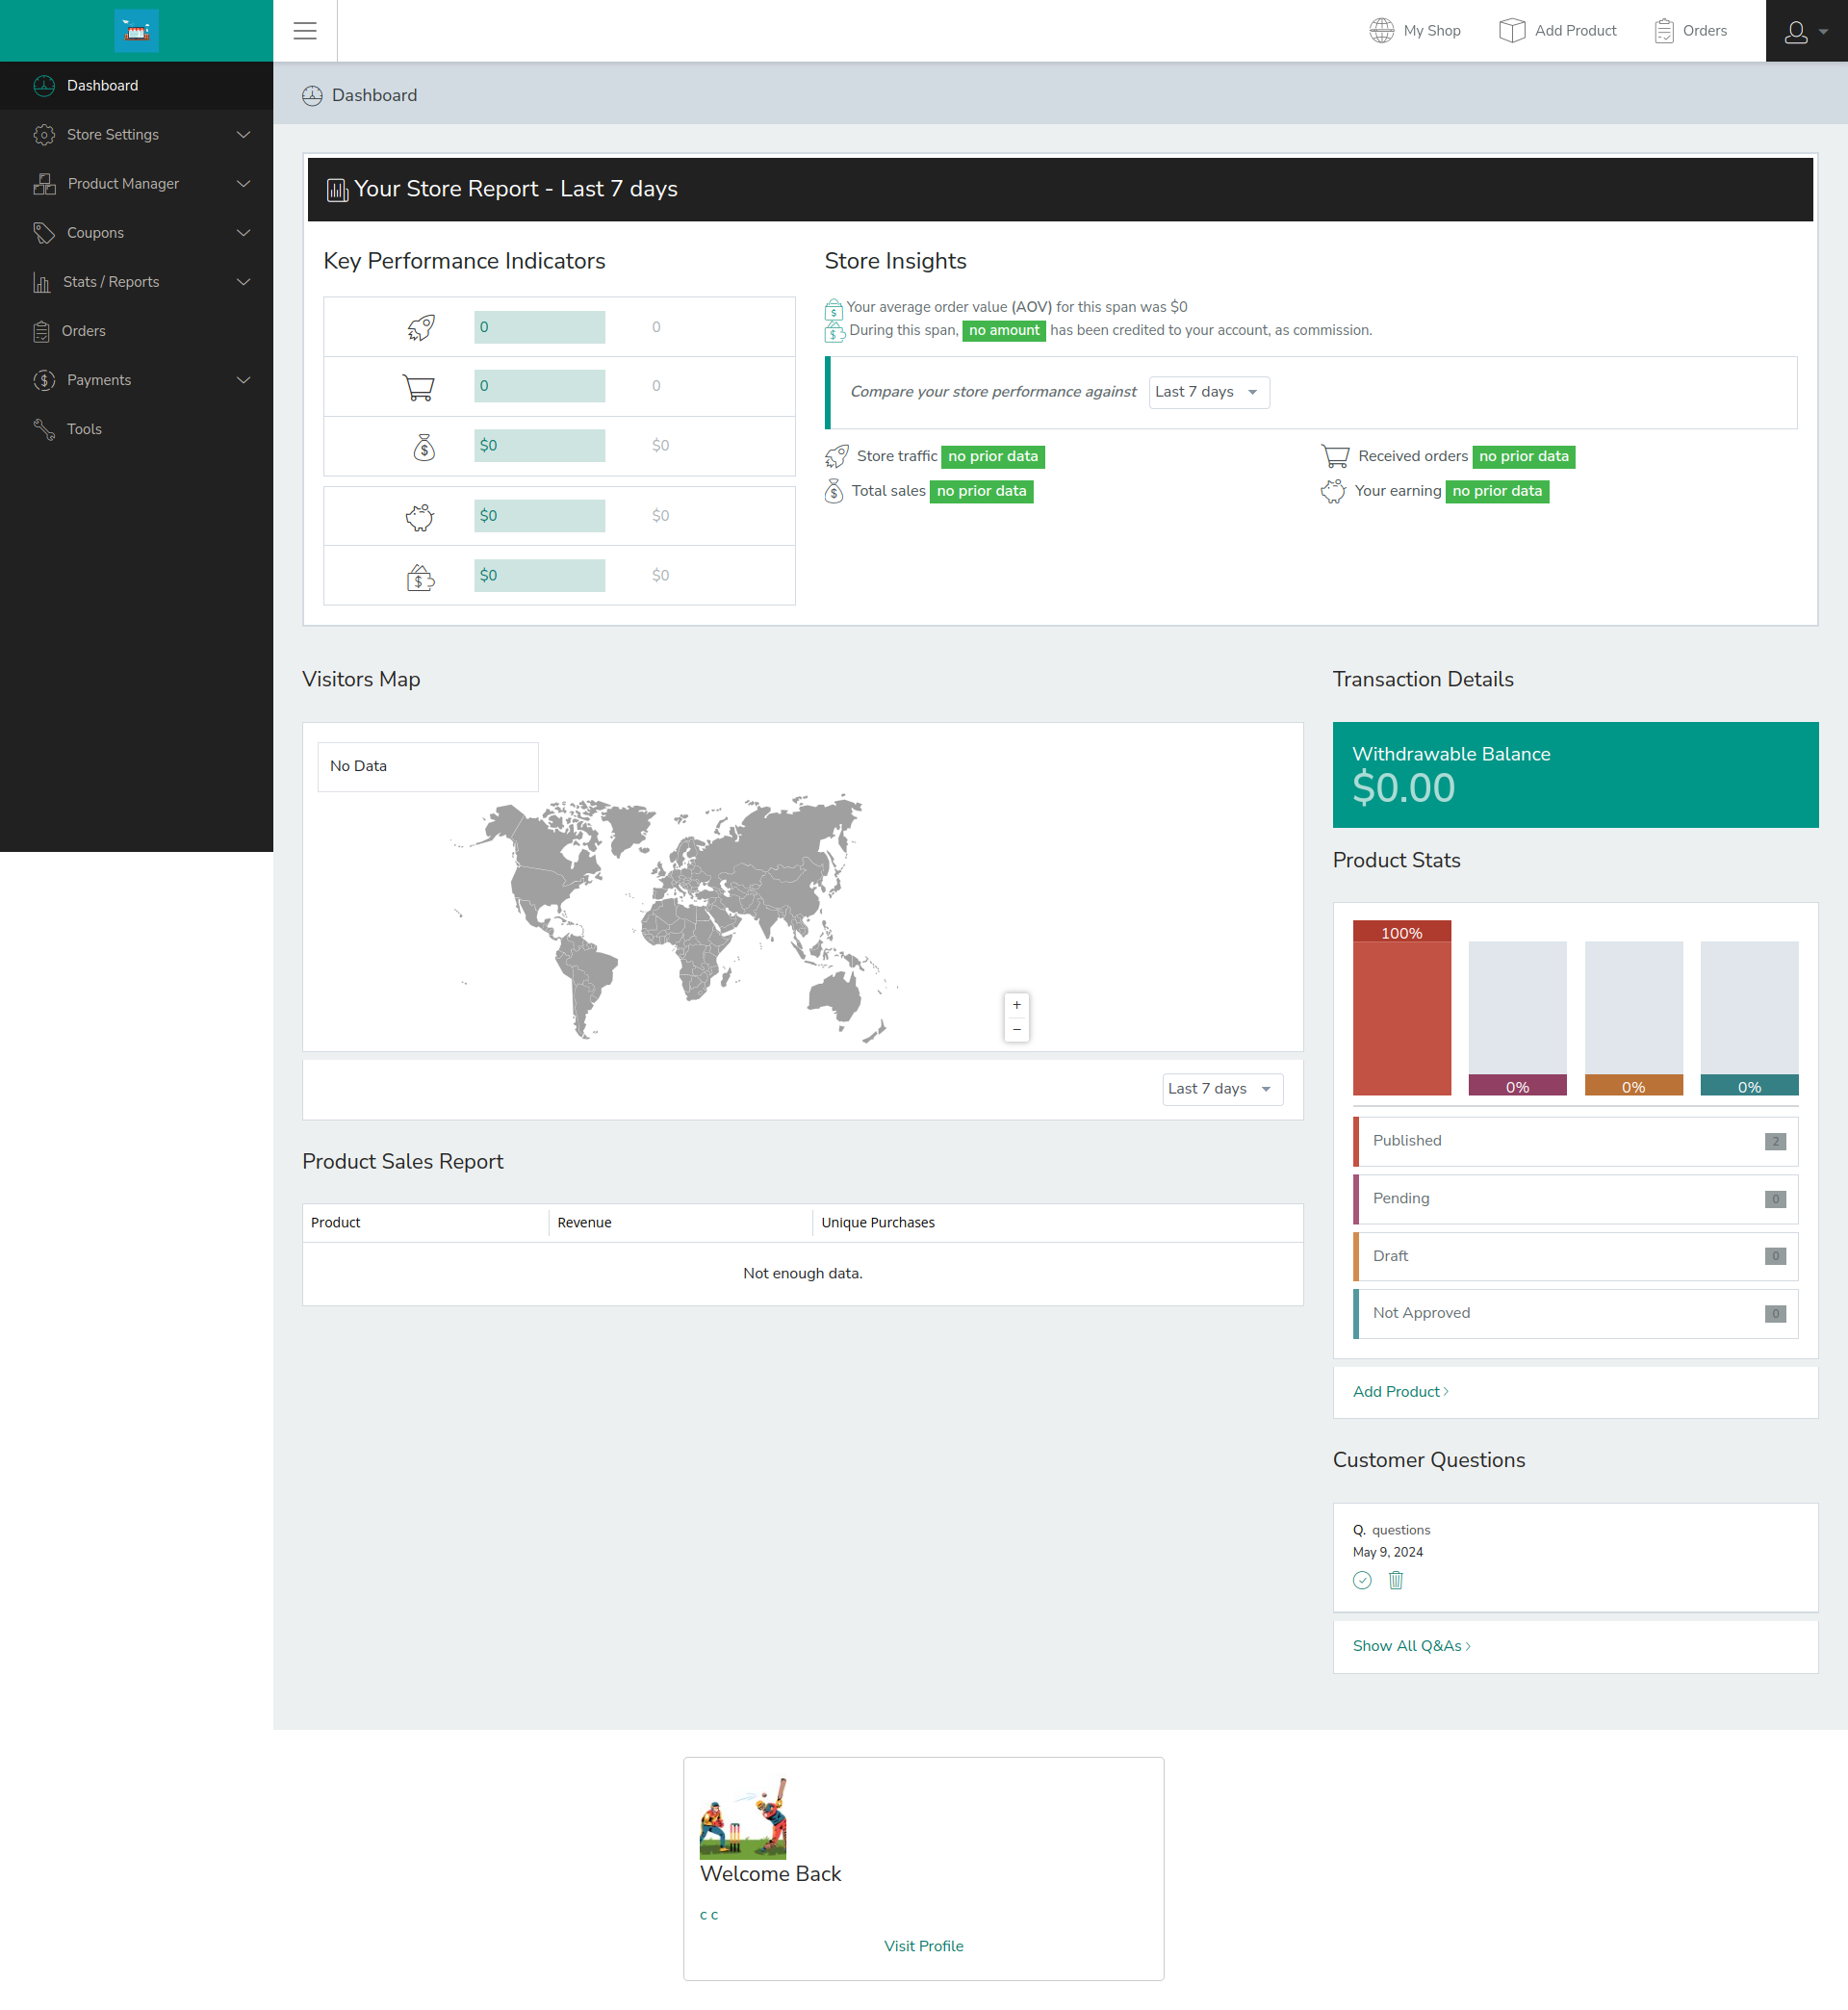Viewport: 1848px width, 2010px height.
Task: Open compare performance Last 7 days dropdown
Action: click(1208, 392)
